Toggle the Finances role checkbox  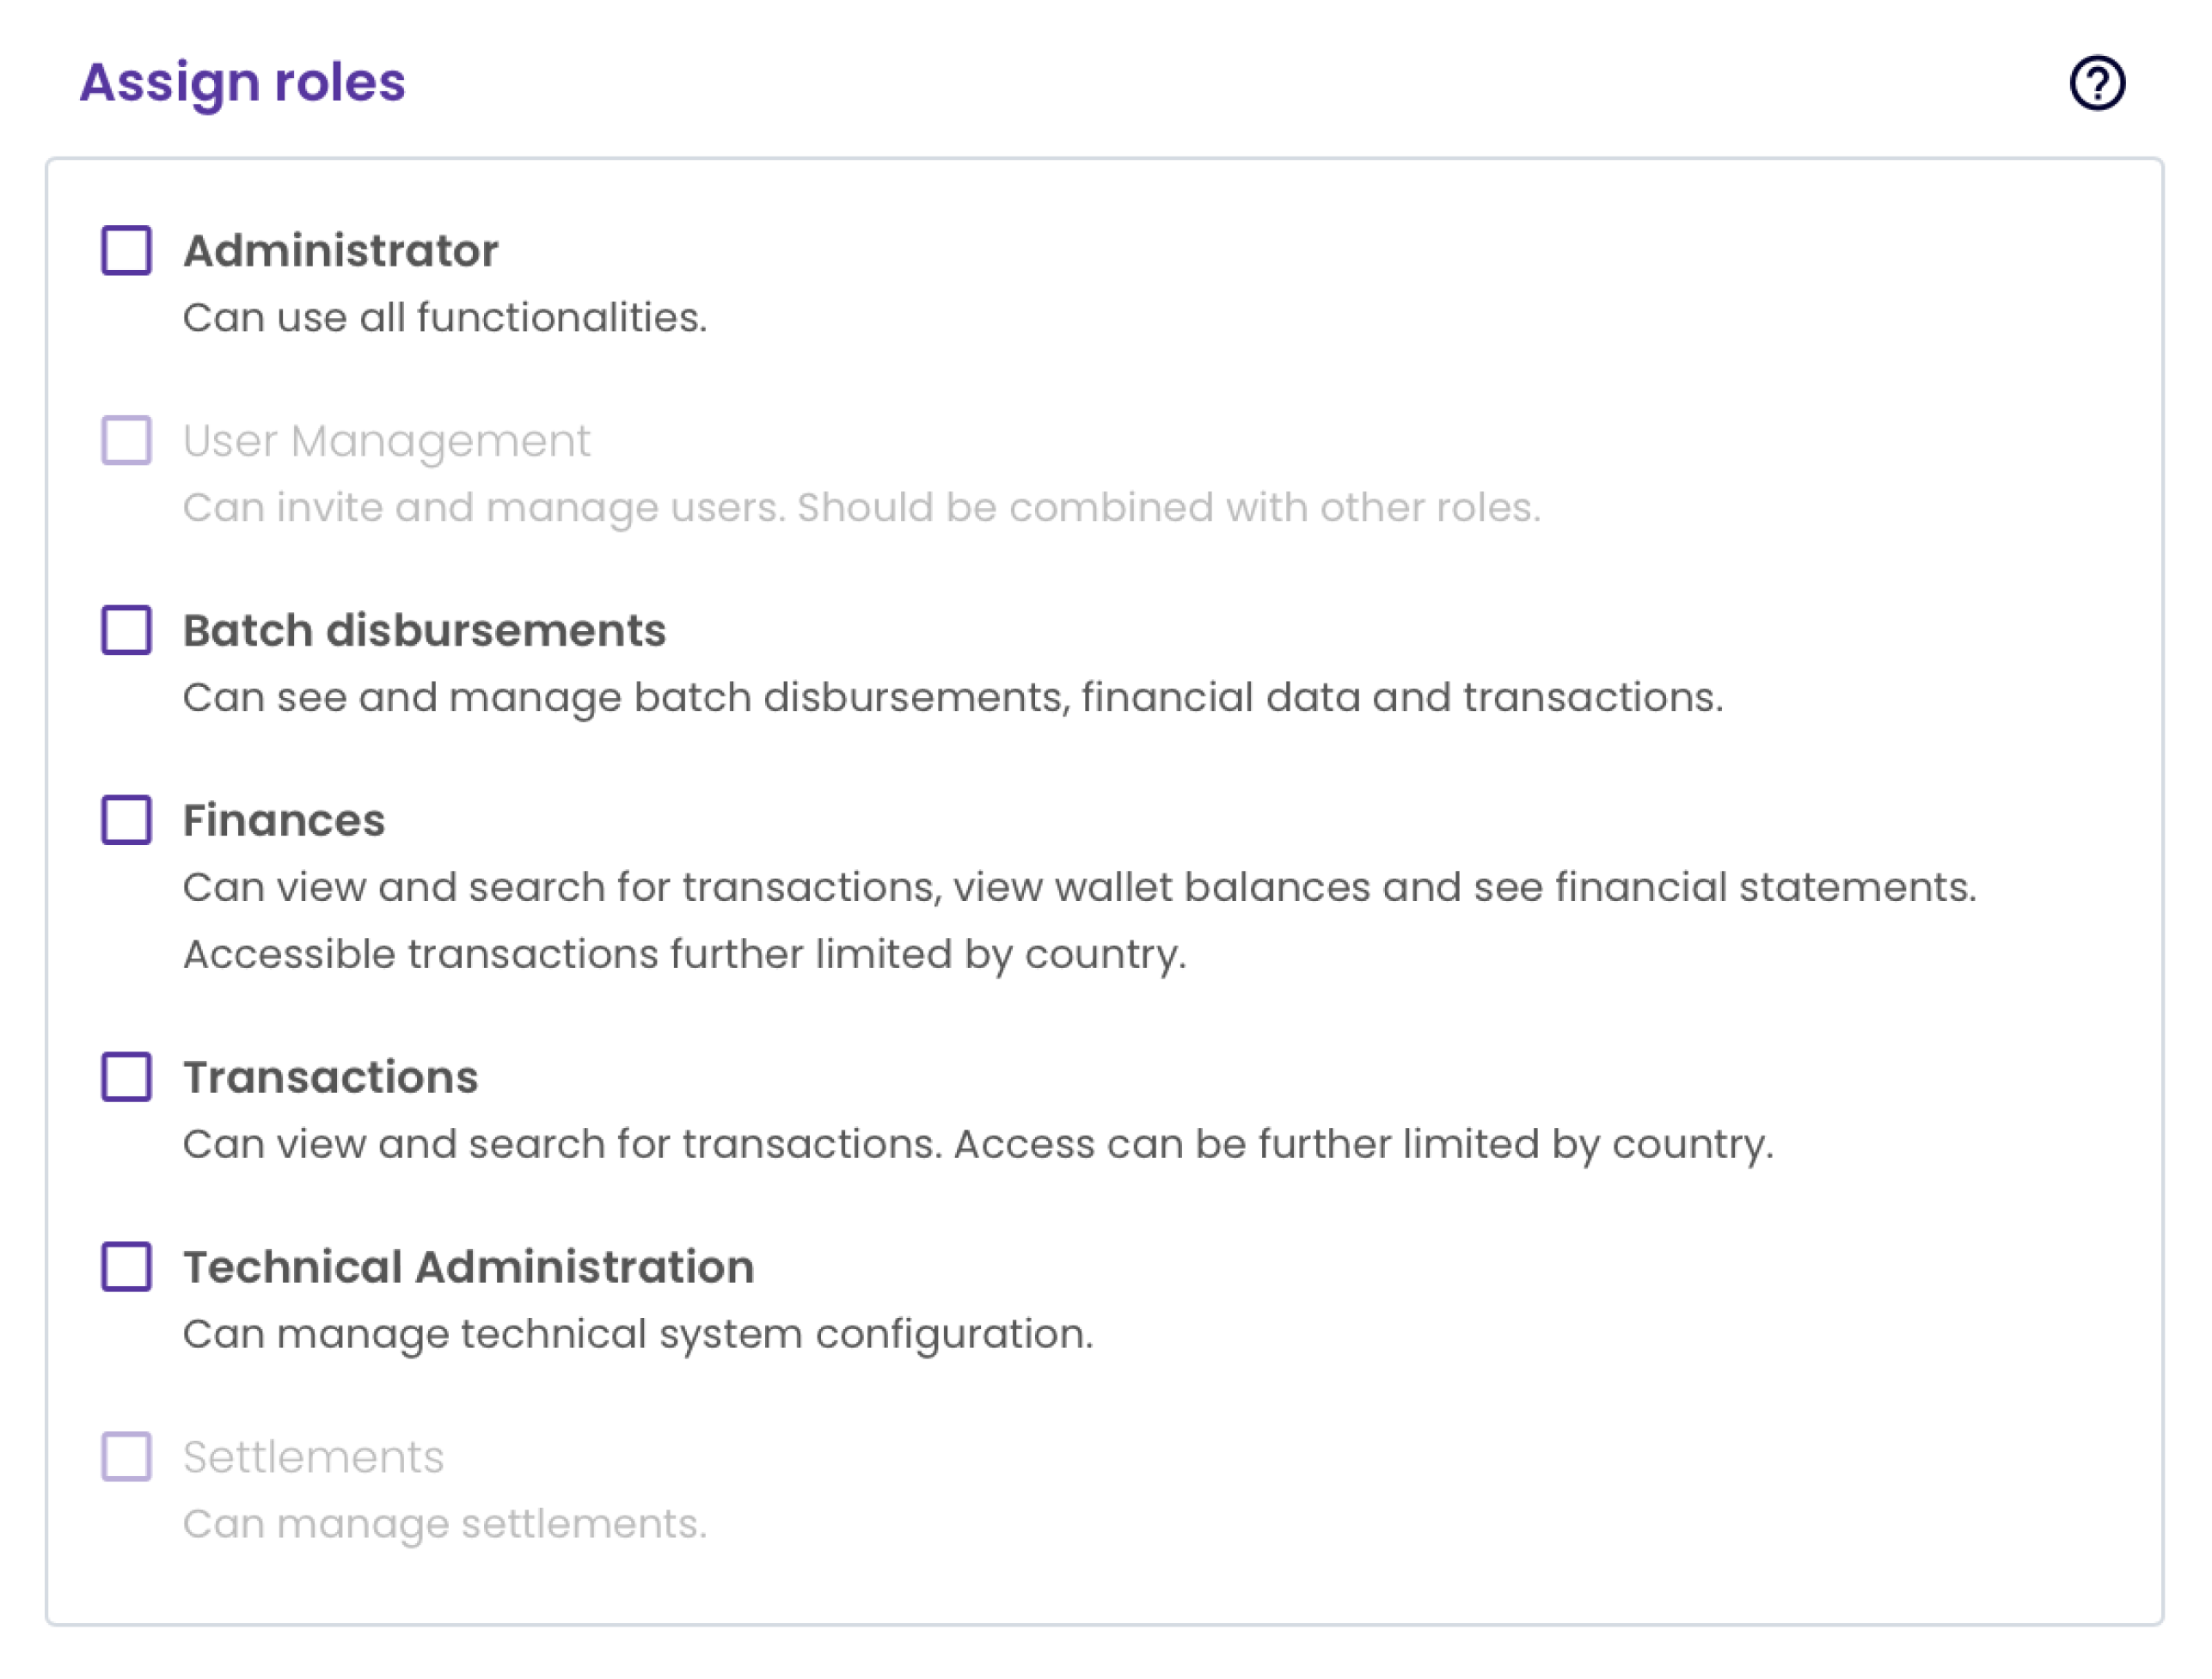coord(127,820)
